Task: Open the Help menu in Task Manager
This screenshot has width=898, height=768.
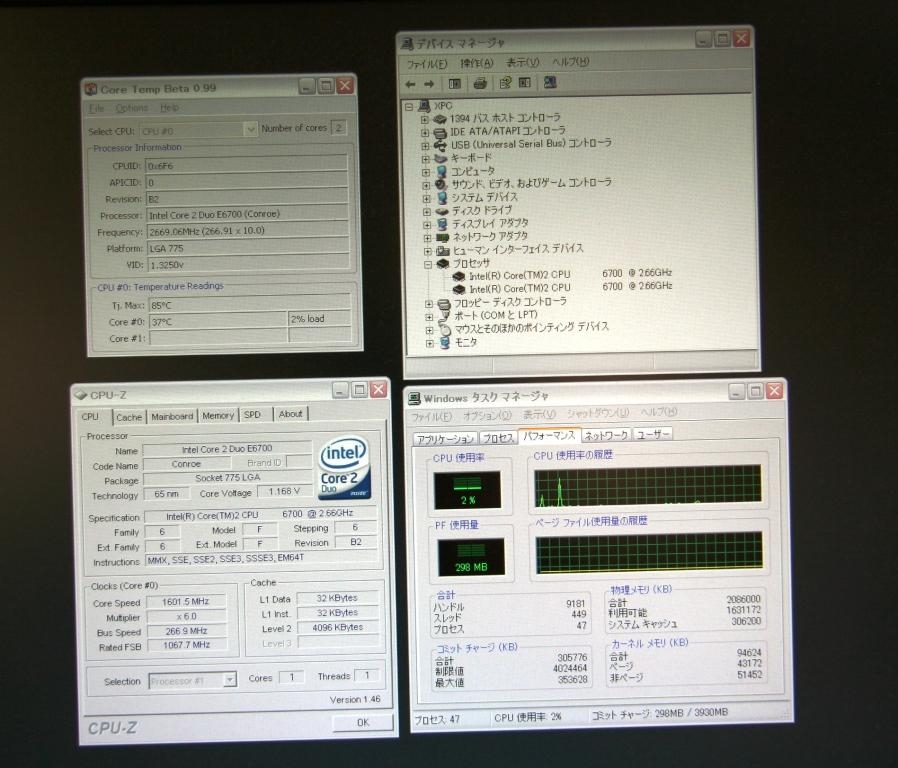Action: pos(659,412)
